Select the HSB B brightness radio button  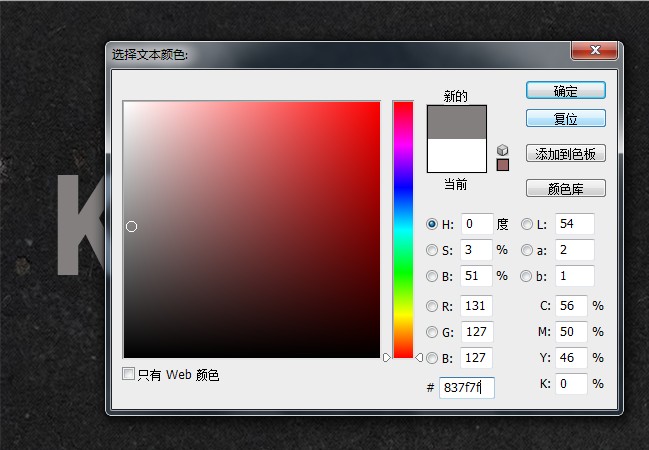pyautogui.click(x=432, y=276)
